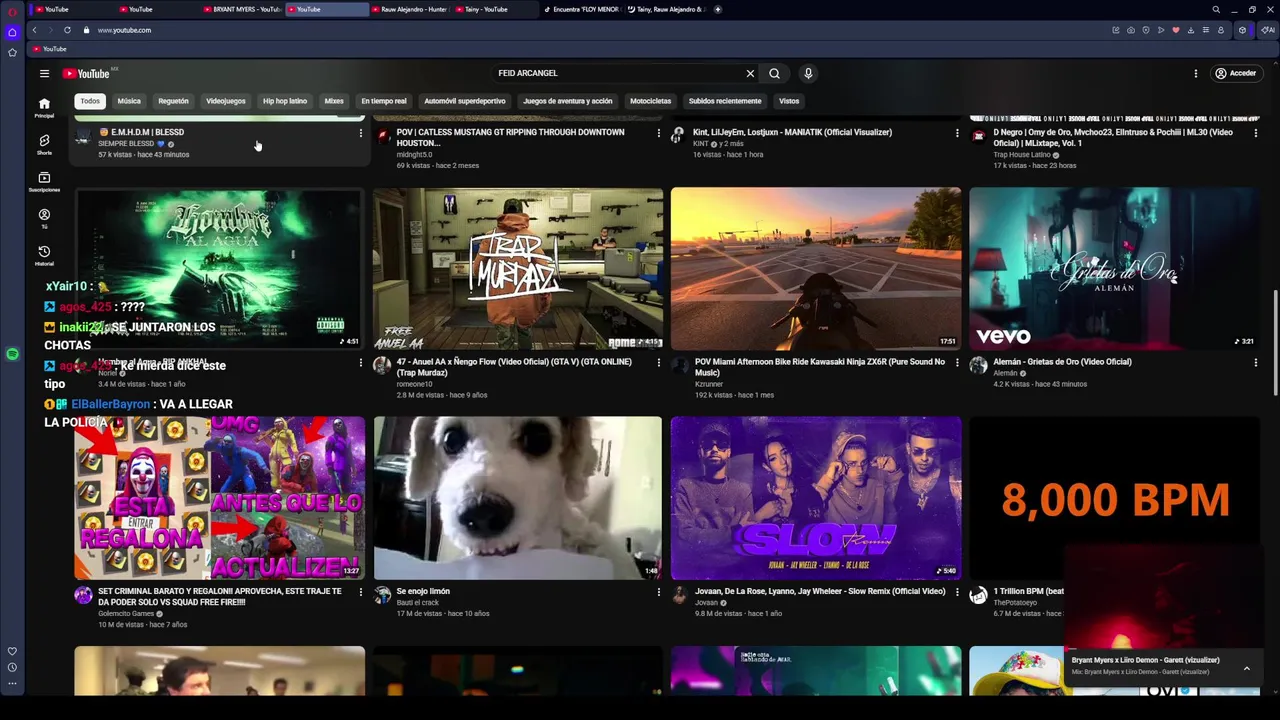Viewport: 1280px width, 720px height.
Task: Open options for E.M.H.D.M | BLESSD video
Action: click(360, 133)
